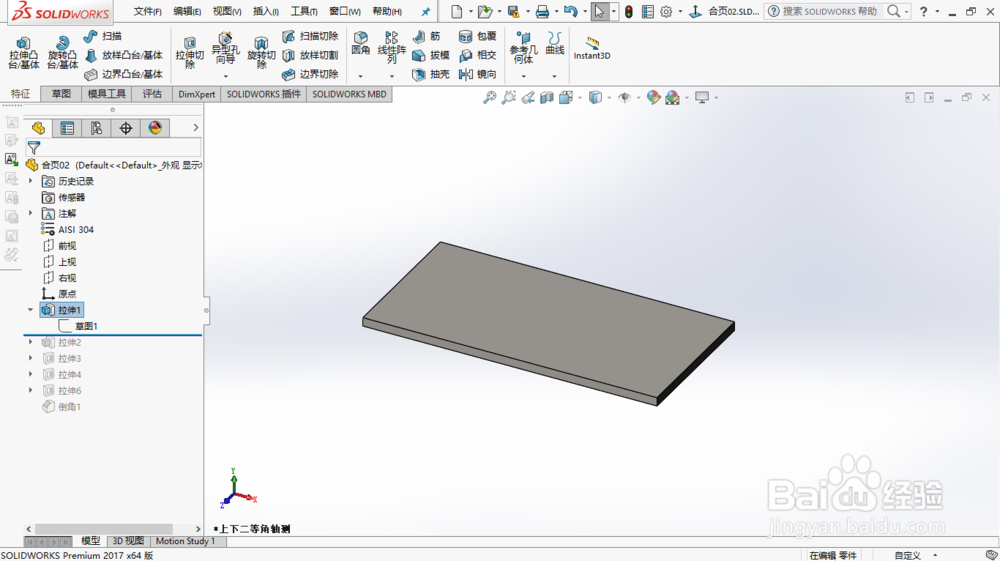
Task: Expand the 拉伸2 feature node
Action: [x=30, y=342]
